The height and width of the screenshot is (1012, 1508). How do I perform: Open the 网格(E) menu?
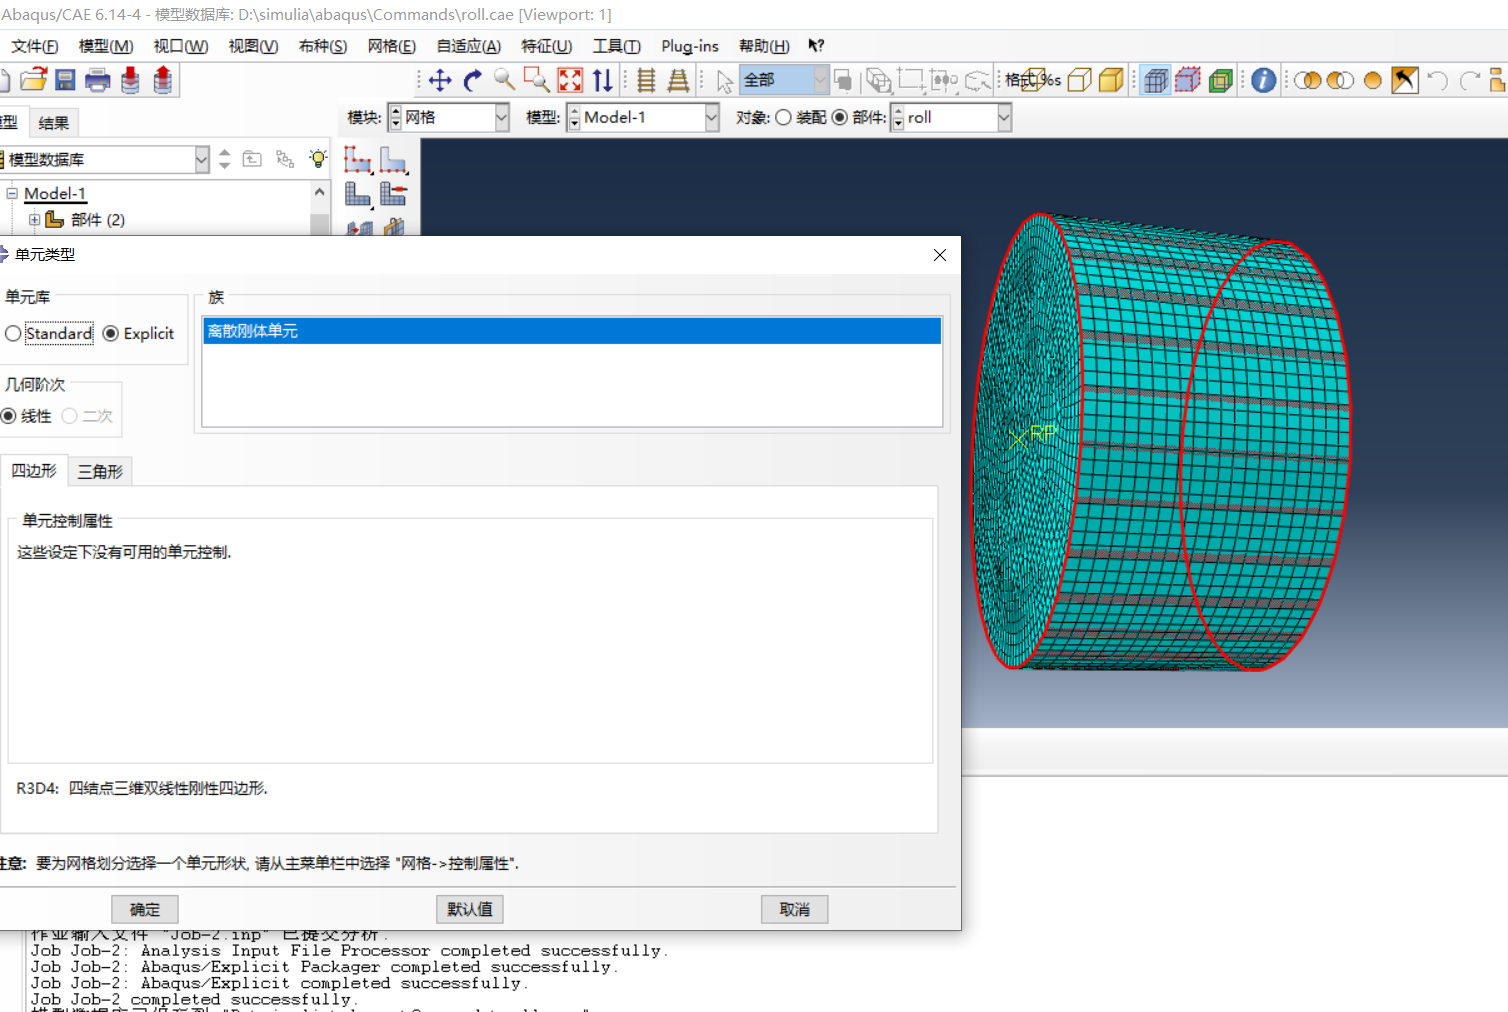pos(391,46)
